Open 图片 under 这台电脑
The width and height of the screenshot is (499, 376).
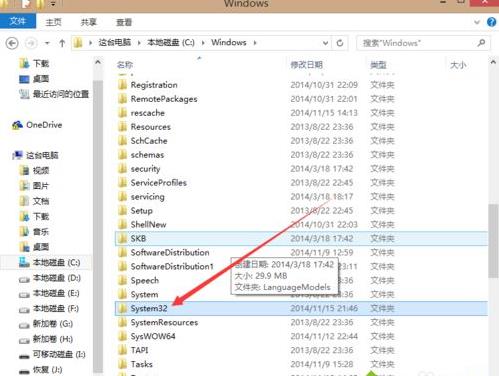tap(34, 186)
